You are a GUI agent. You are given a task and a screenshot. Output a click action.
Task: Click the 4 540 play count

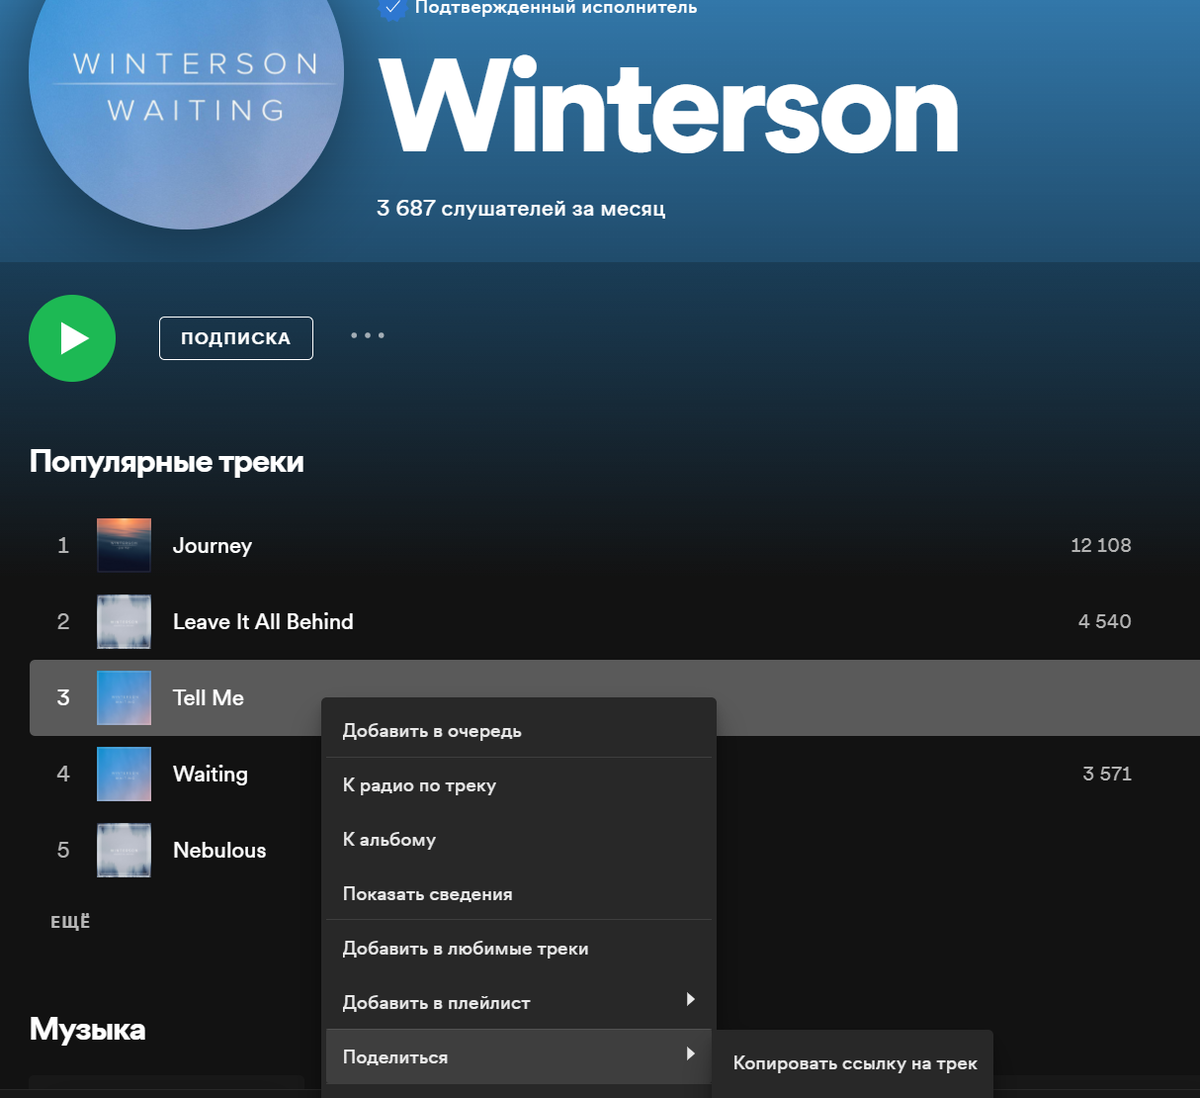coord(1105,621)
